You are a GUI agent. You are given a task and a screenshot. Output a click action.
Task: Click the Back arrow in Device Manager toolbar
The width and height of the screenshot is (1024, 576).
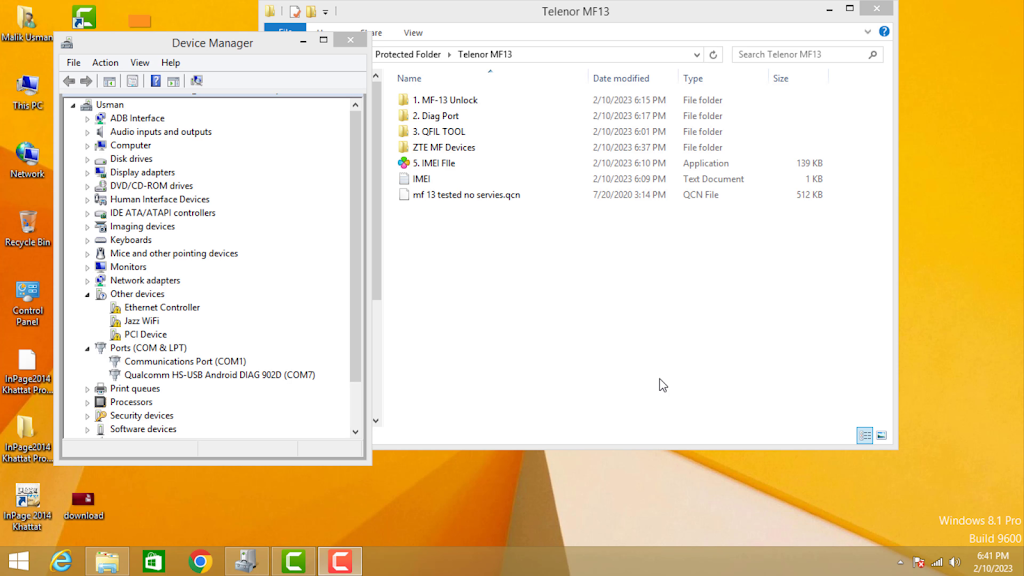coord(69,81)
